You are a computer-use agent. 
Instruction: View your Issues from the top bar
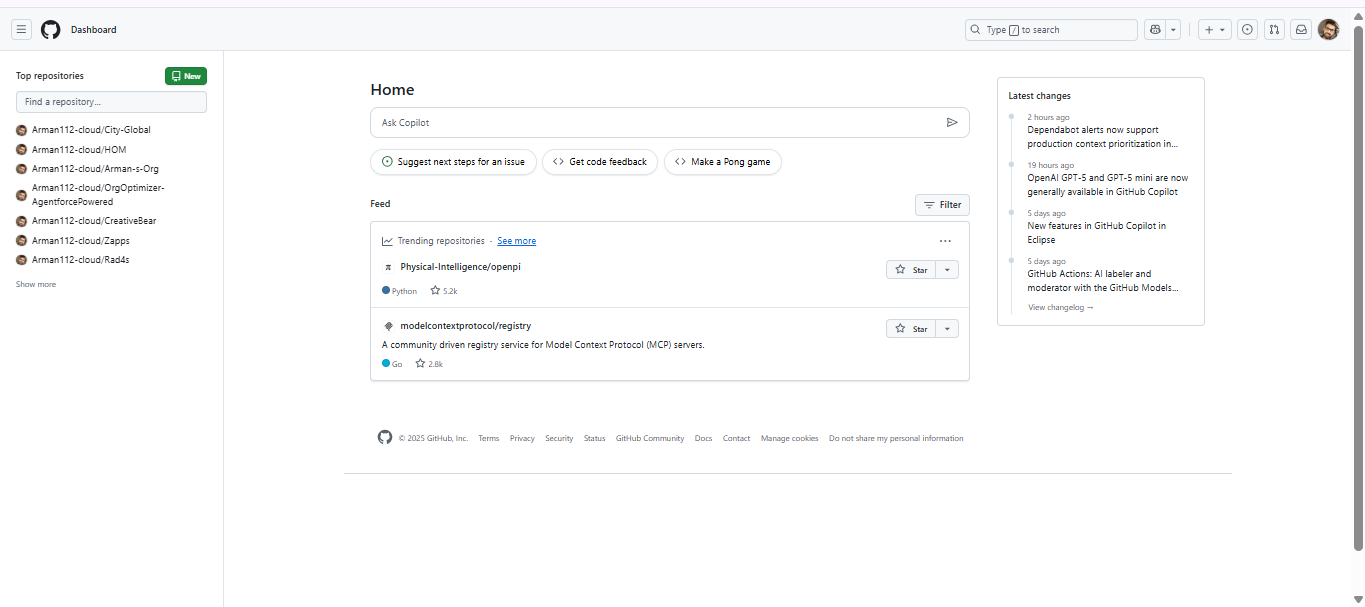1247,29
